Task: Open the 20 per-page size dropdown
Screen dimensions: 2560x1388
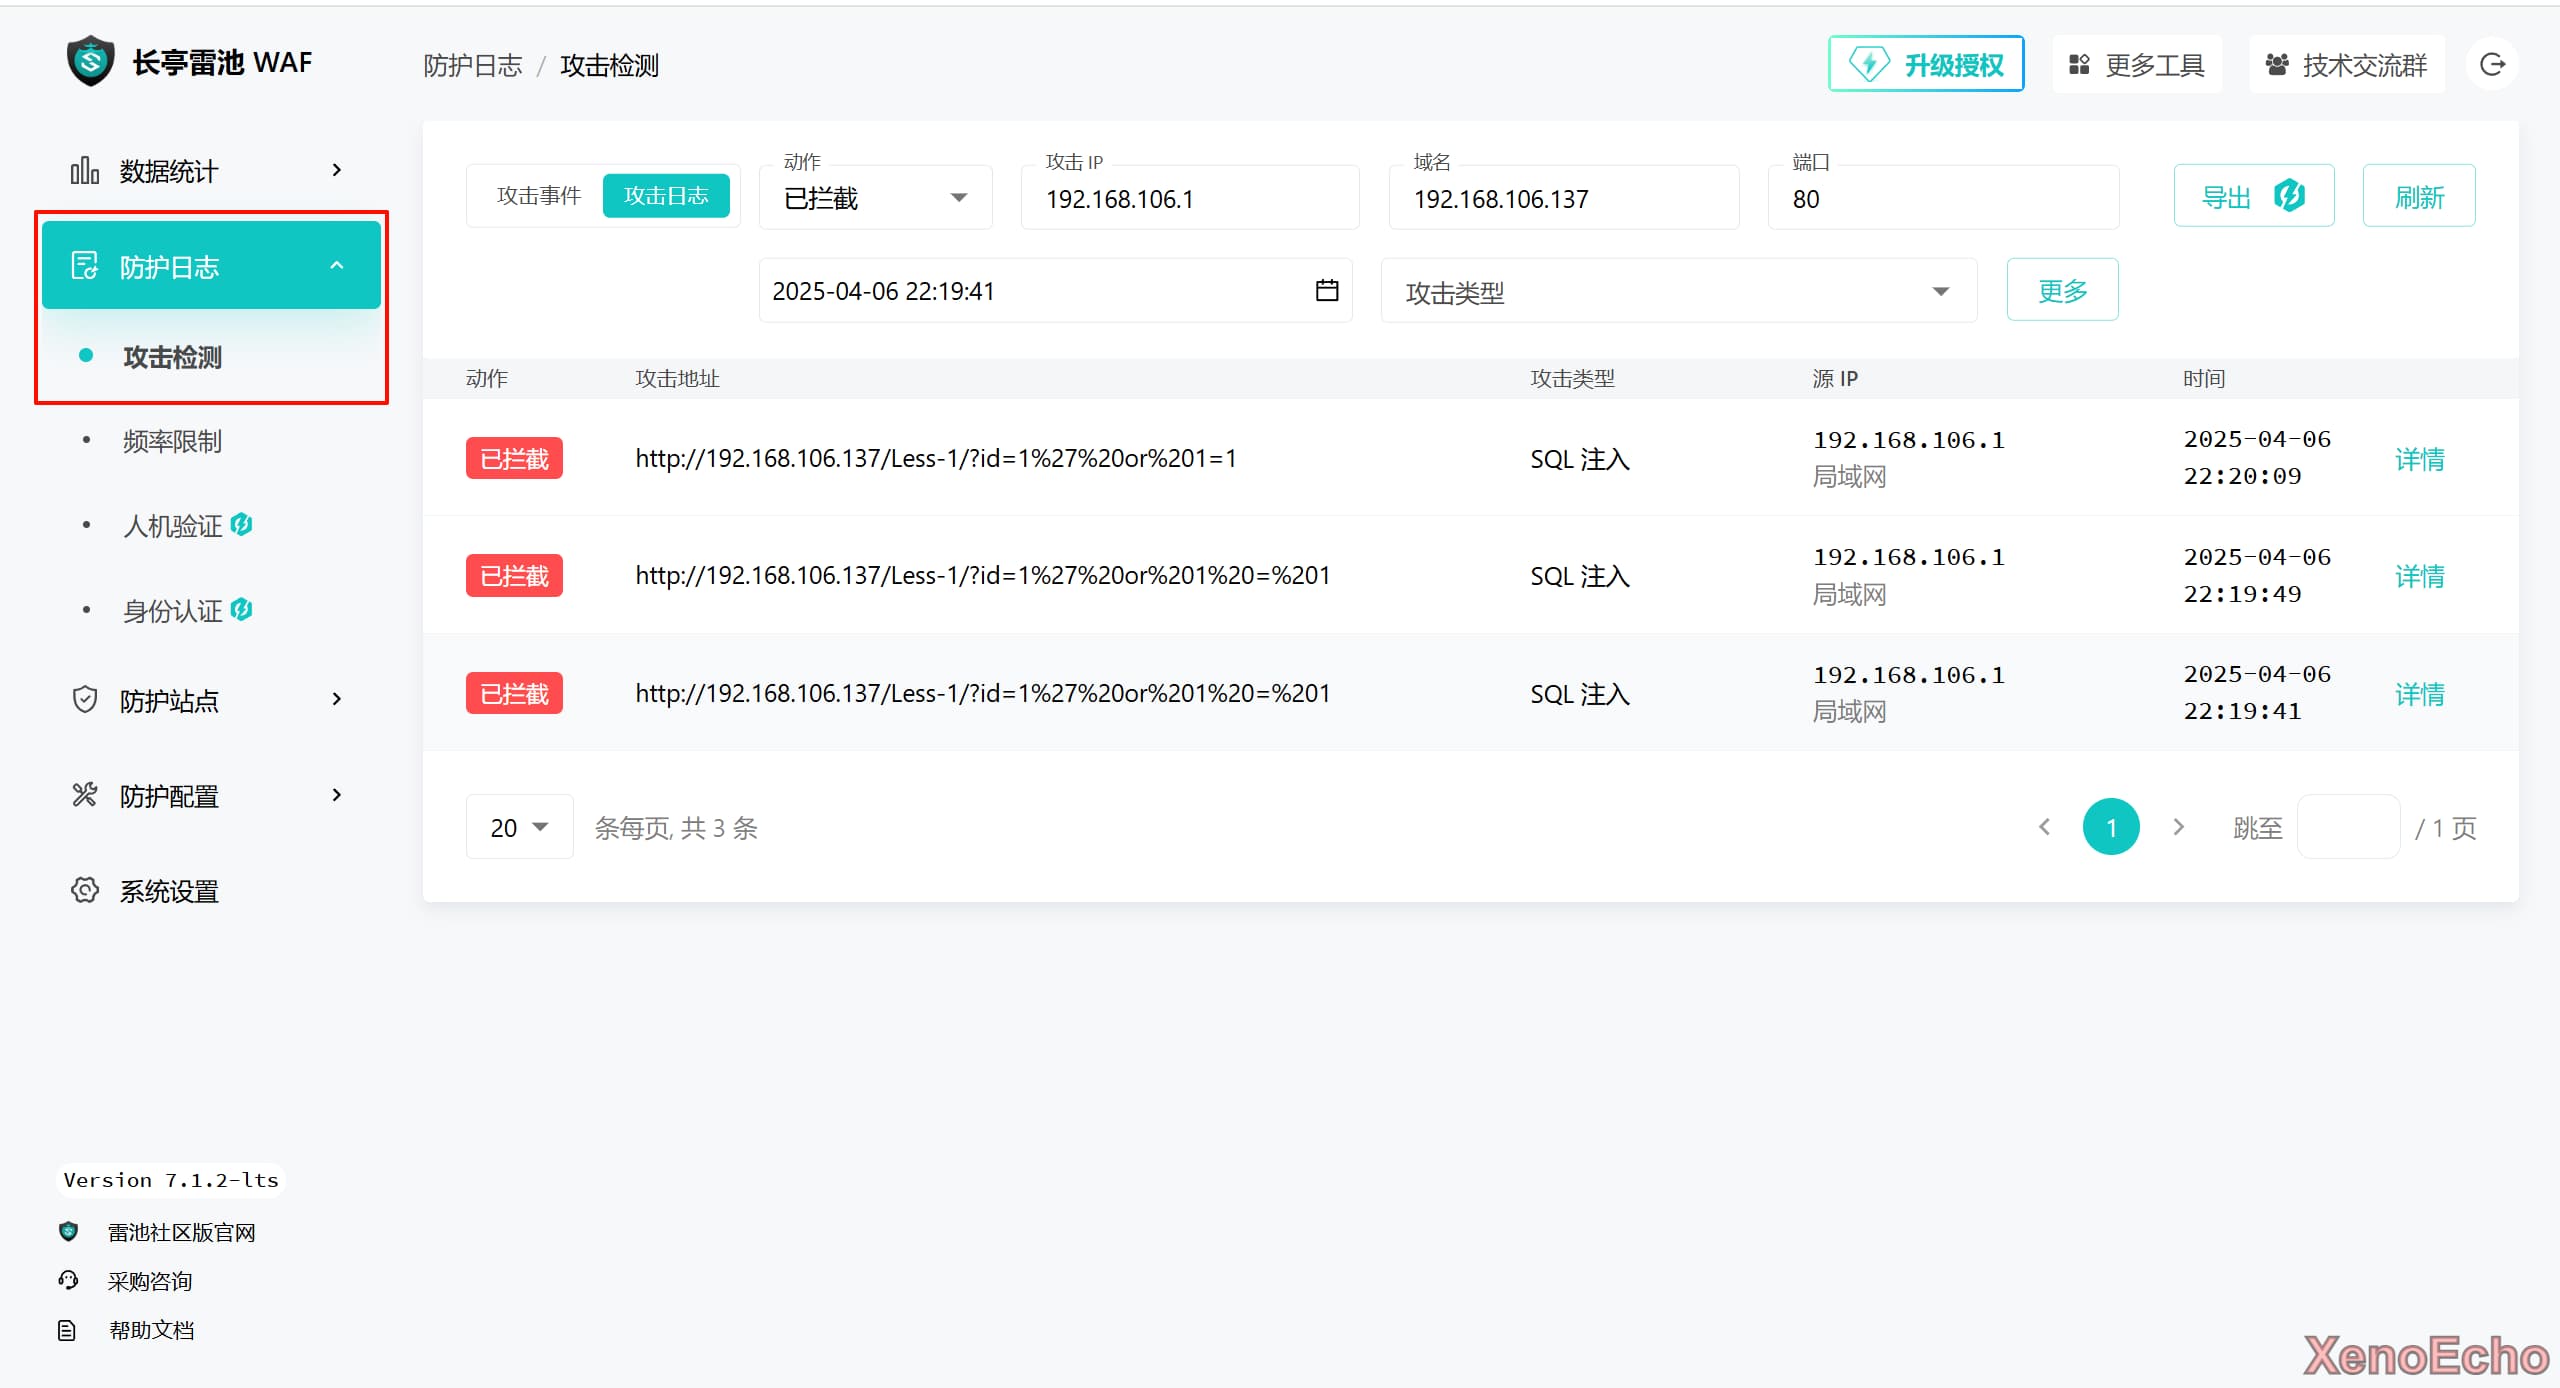Action: [x=519, y=827]
